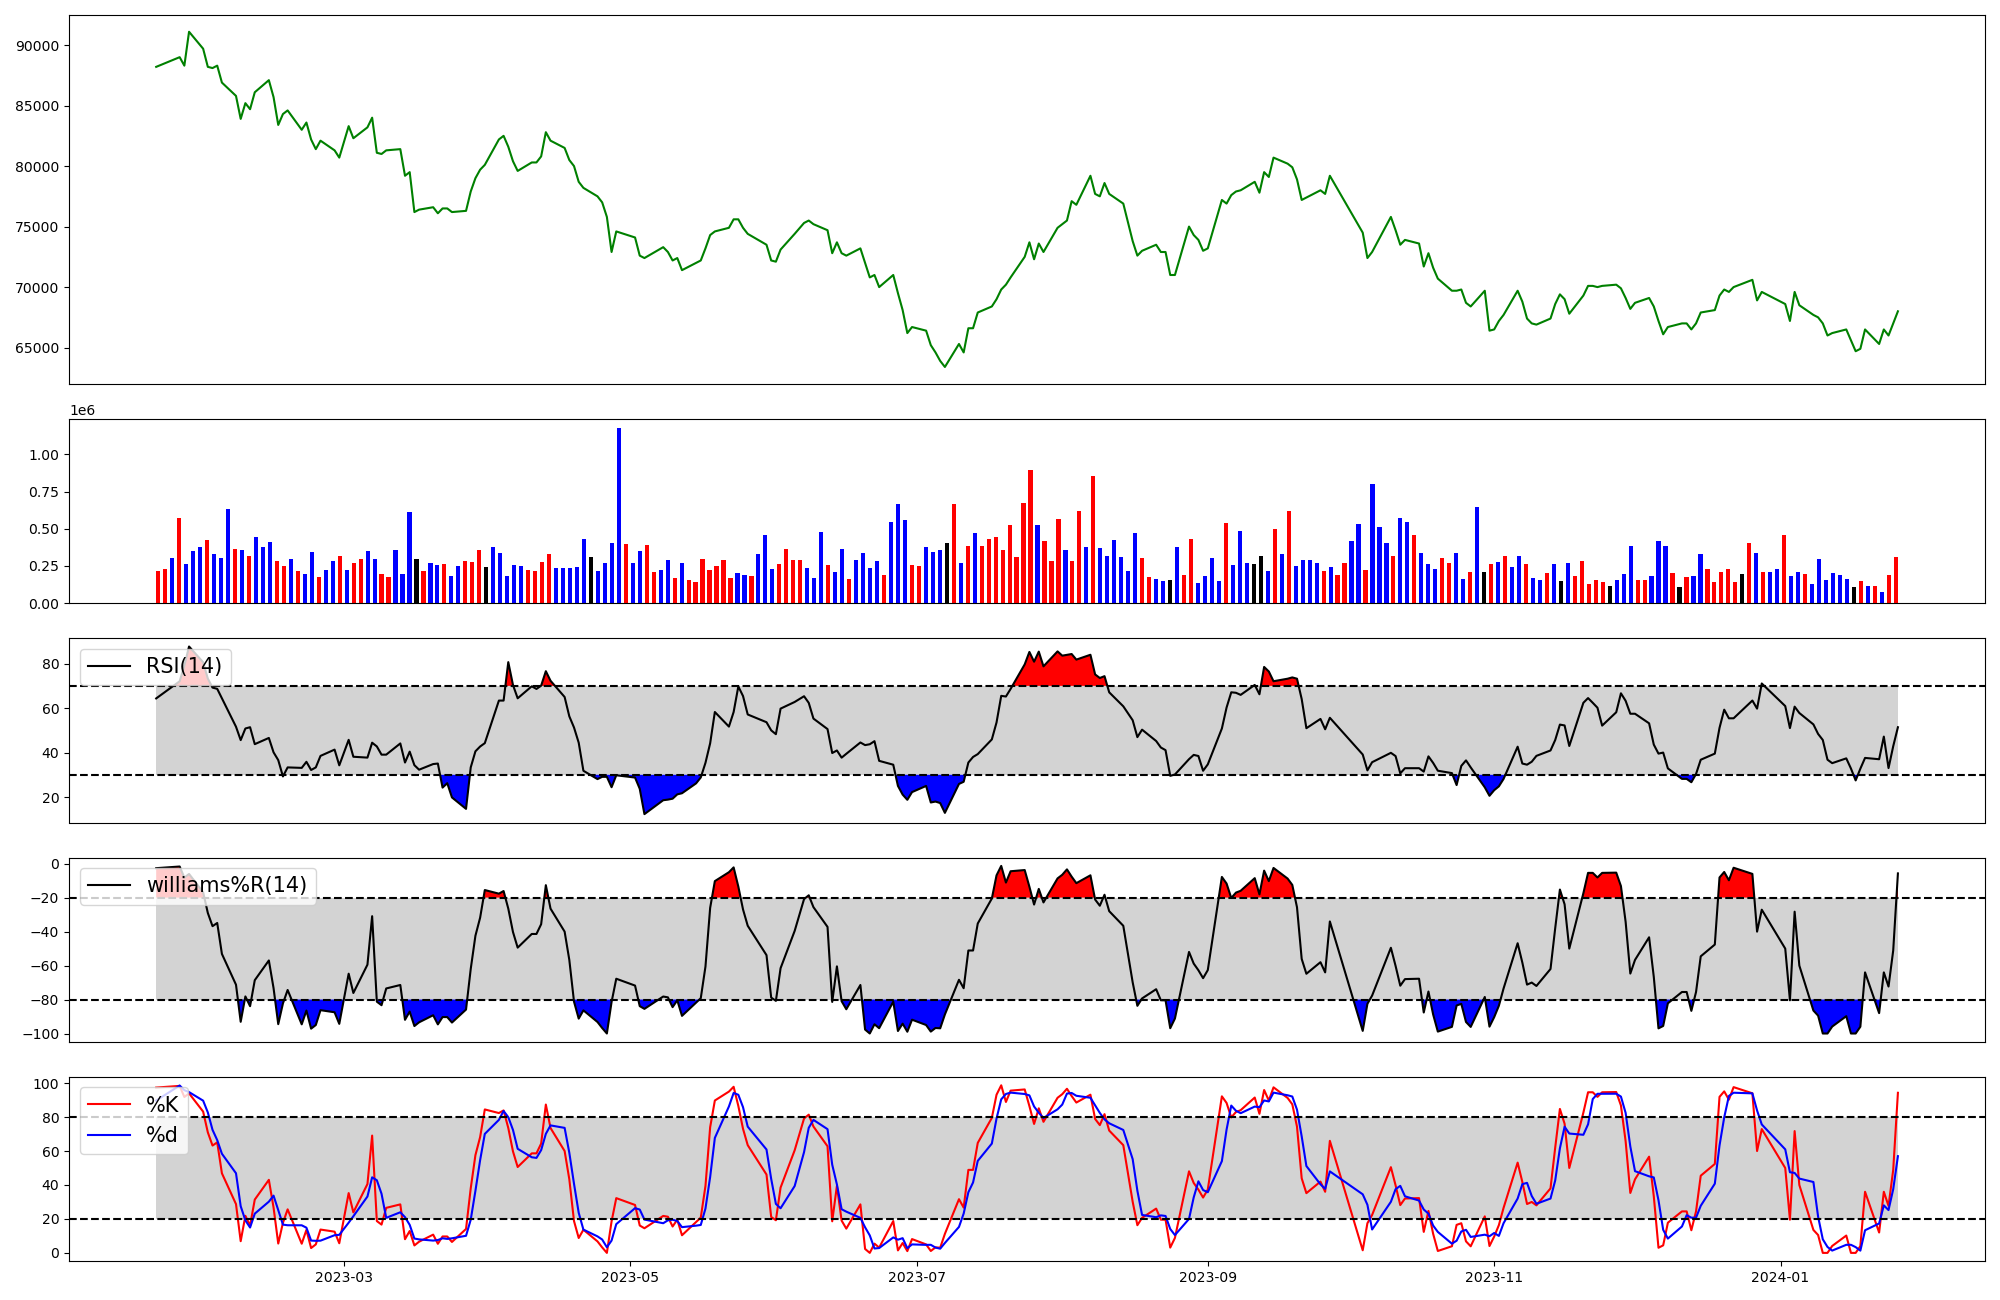The height and width of the screenshot is (1300, 2000).
Task: Click the 2023-09 date tick label
Action: (x=1208, y=1277)
